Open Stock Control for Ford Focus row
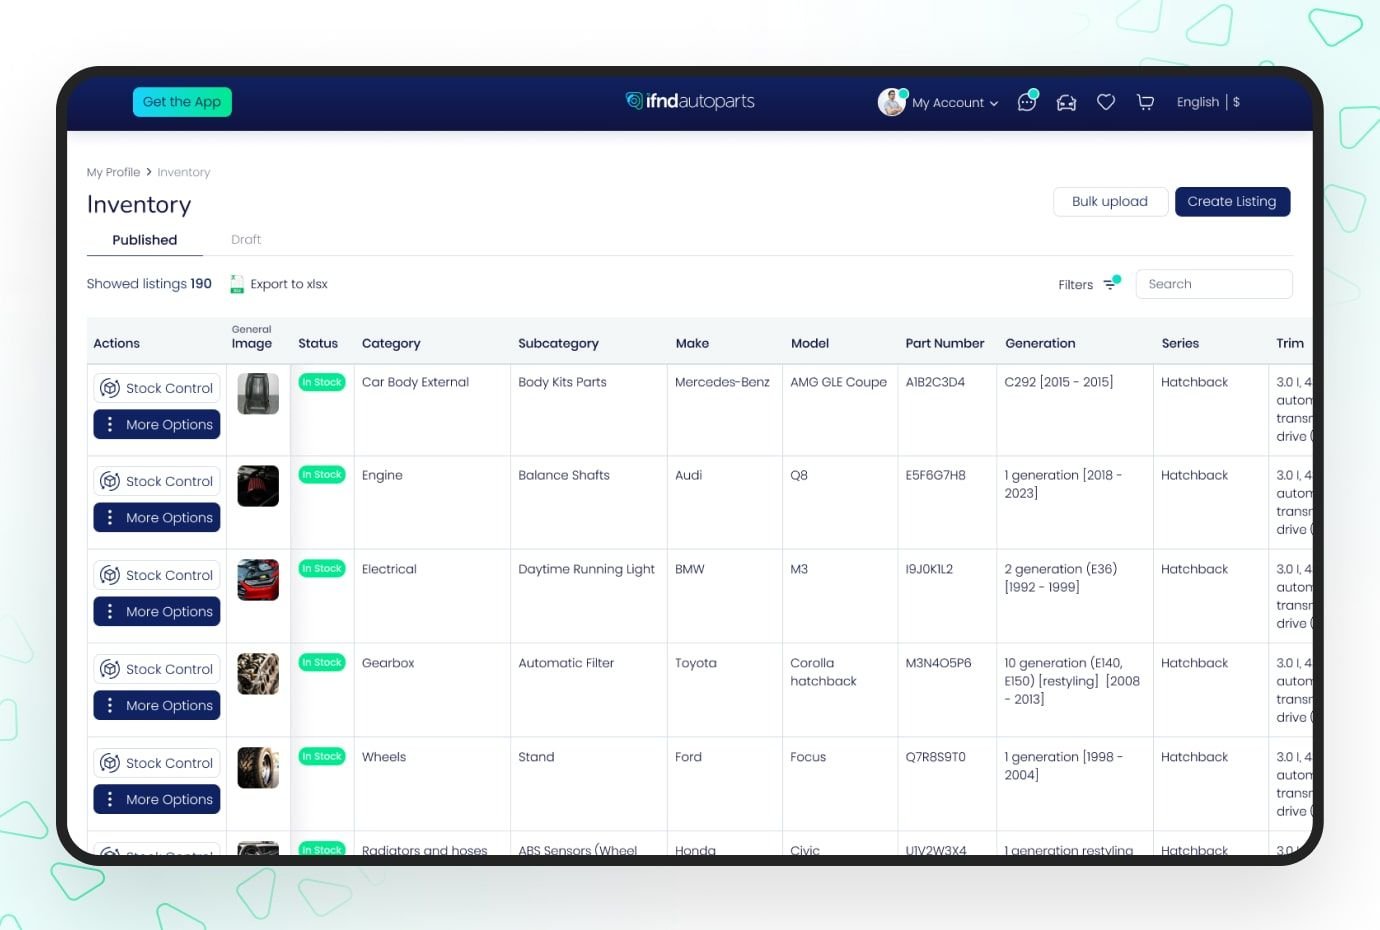The image size is (1380, 930). click(157, 763)
